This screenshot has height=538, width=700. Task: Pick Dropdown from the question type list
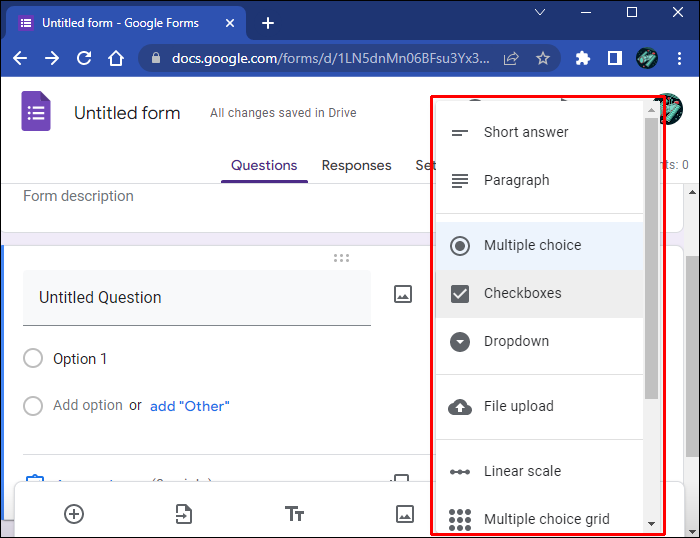tap(516, 342)
